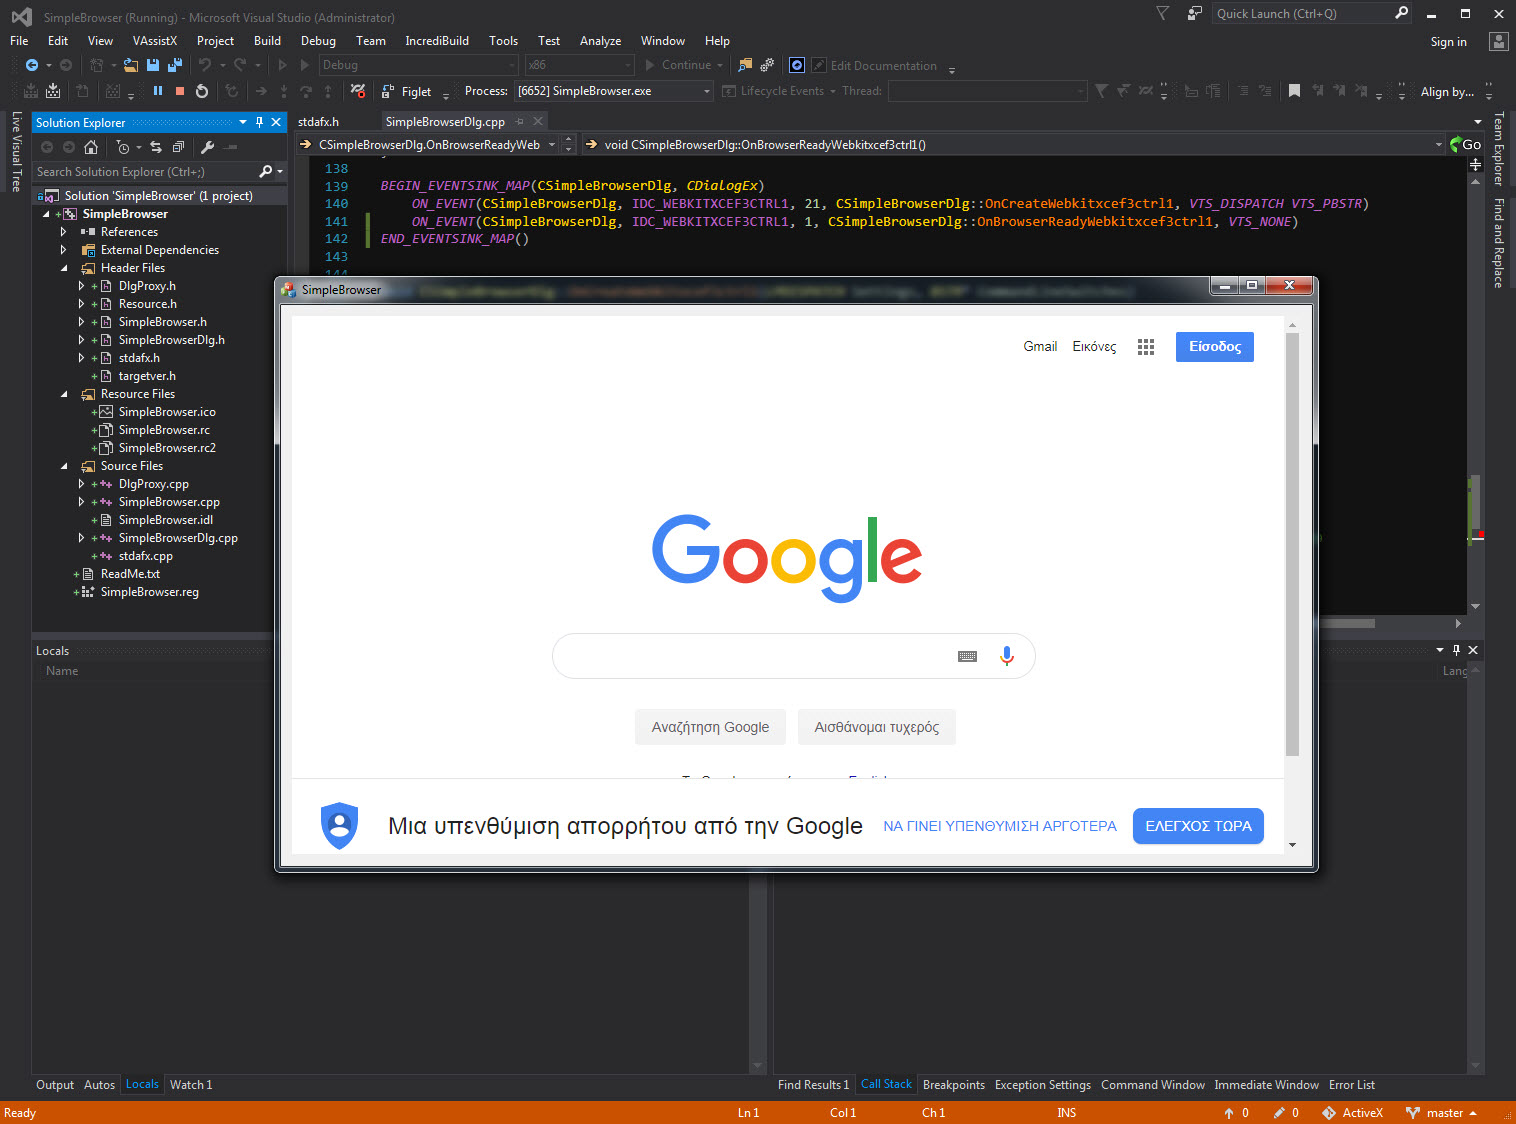This screenshot has height=1124, width=1516.
Task: Click the code editor horizontal scrollbar thumb
Action: pyautogui.click(x=1347, y=623)
